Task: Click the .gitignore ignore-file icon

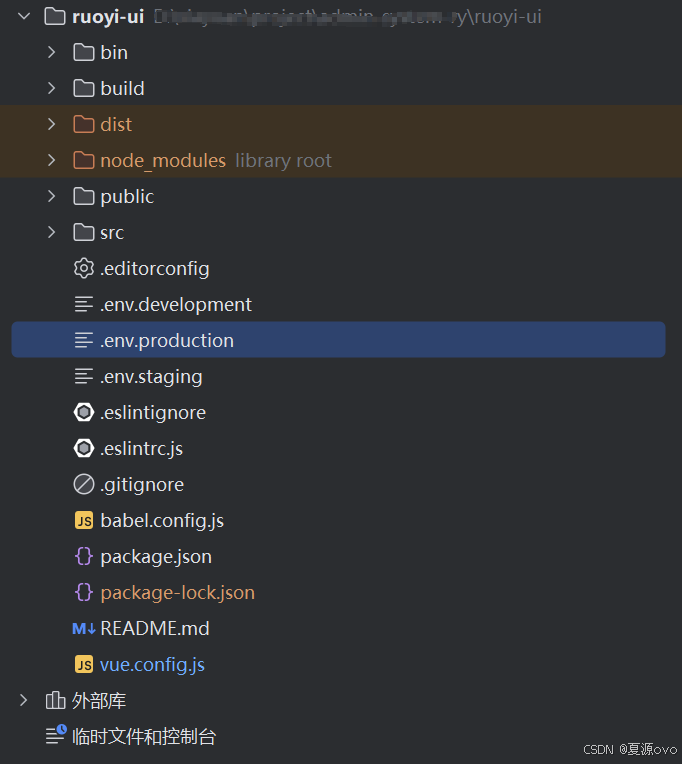Action: (84, 485)
